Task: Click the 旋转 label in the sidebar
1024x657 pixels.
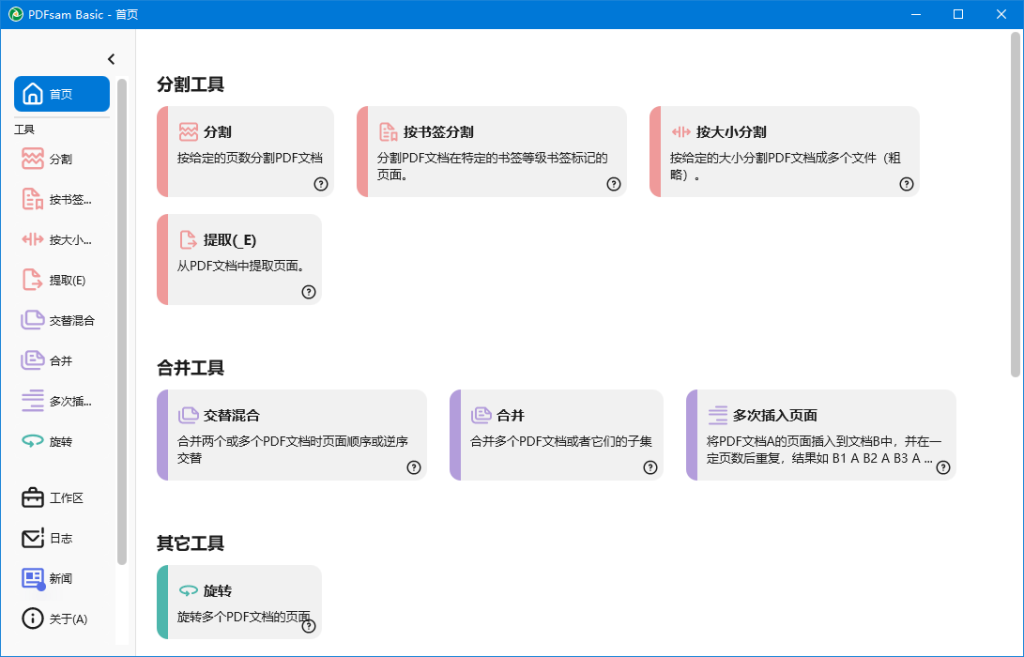Action: [x=61, y=442]
